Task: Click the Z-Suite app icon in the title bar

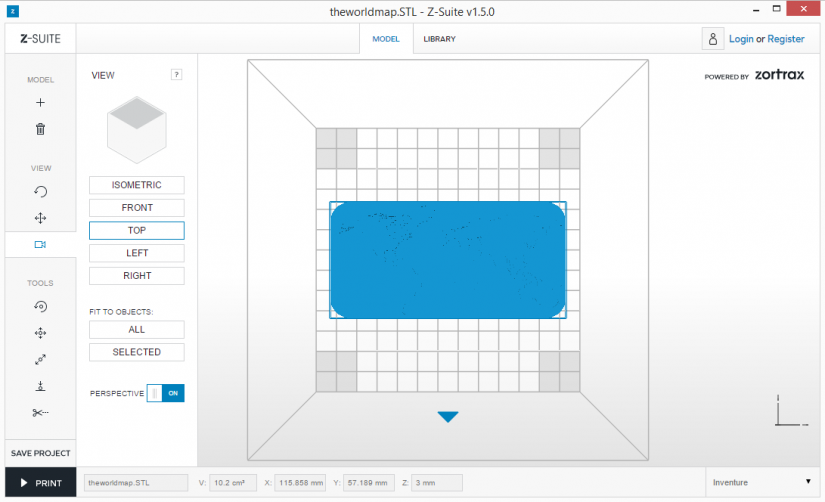Action: tap(13, 11)
